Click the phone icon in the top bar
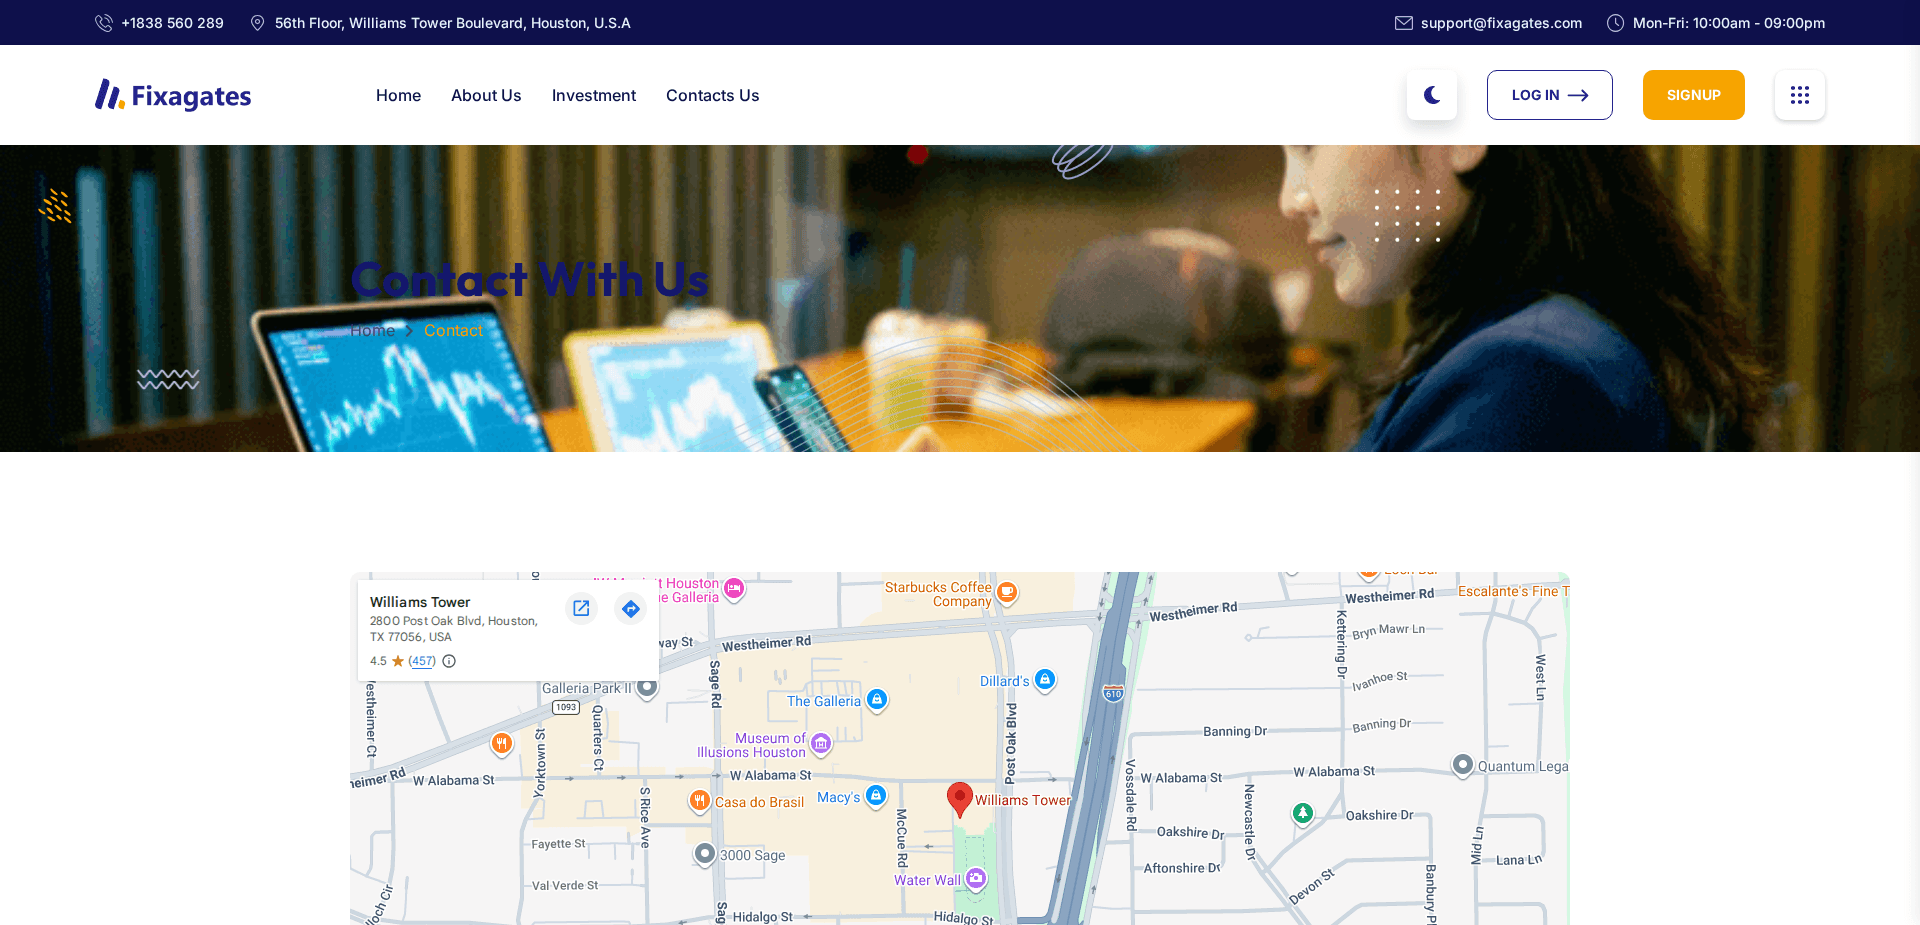 pos(104,22)
